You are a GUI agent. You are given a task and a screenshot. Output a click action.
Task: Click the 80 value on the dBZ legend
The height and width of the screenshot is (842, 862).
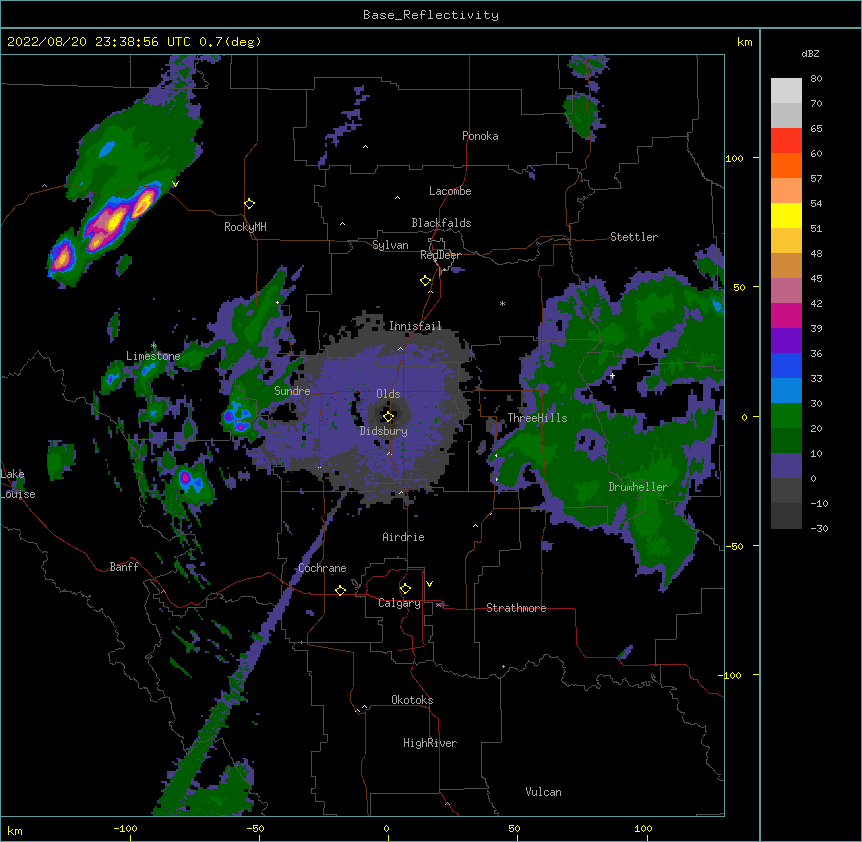coord(816,79)
